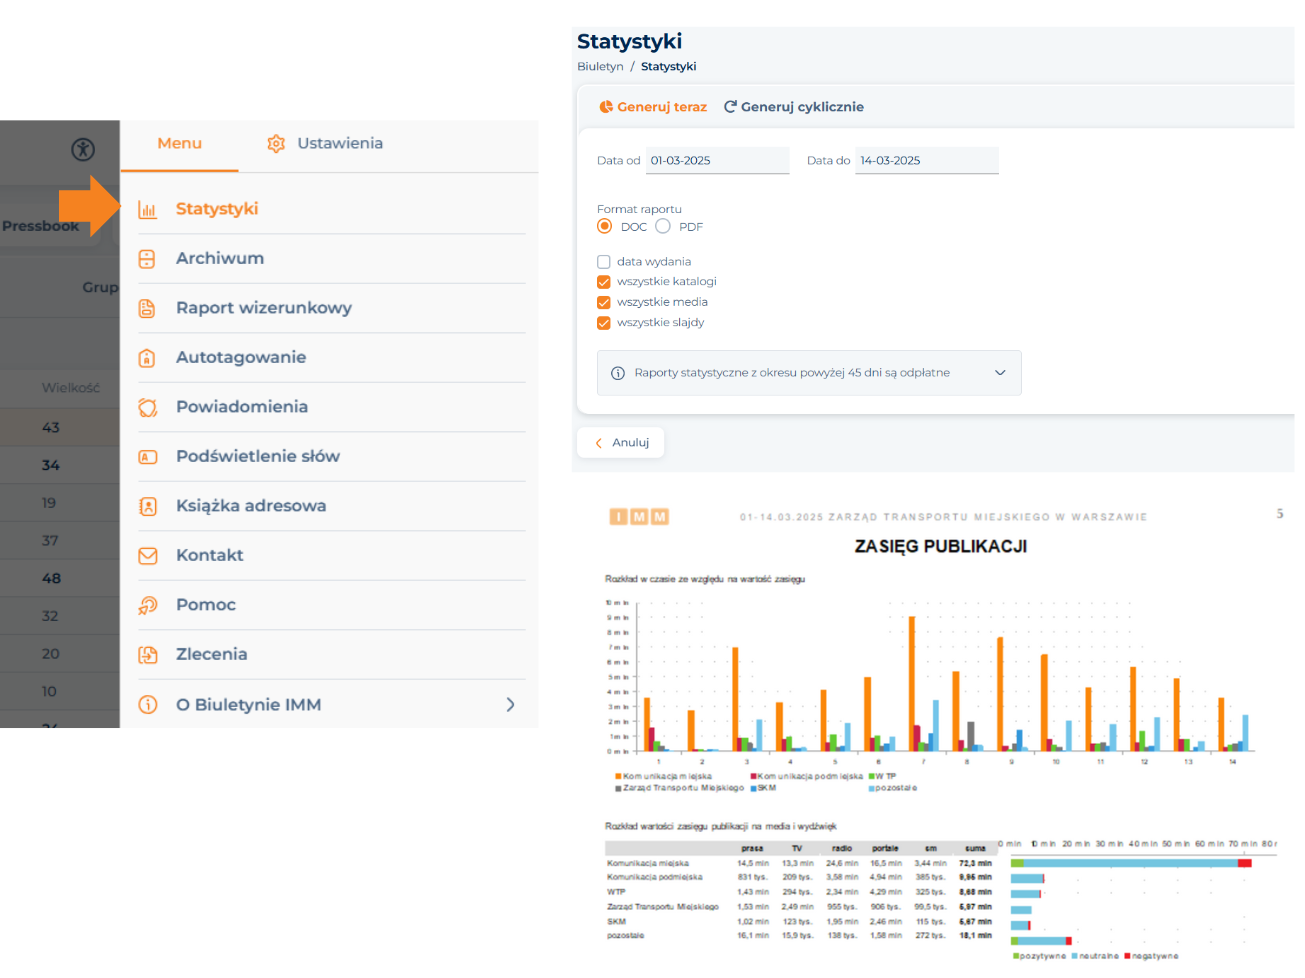Click the Ustawienia gear icon
The height and width of the screenshot is (978, 1305).
(276, 143)
